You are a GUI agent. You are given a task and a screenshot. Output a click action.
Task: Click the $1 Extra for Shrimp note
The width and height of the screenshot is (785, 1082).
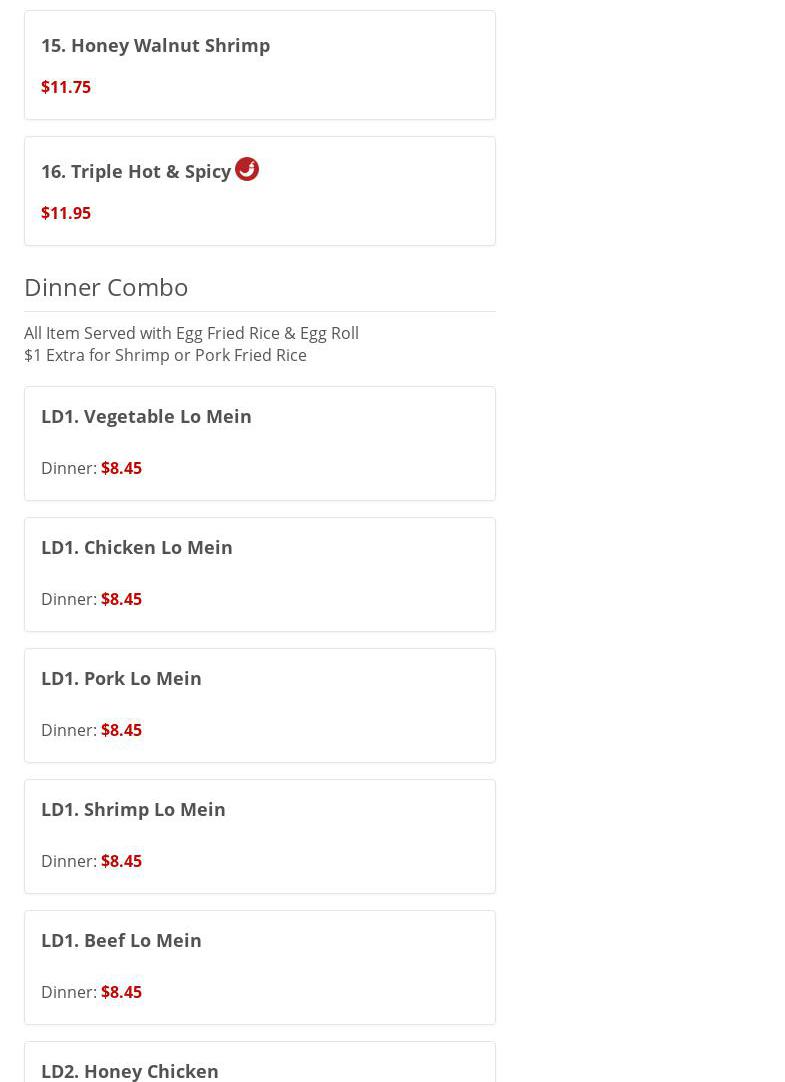tap(165, 355)
